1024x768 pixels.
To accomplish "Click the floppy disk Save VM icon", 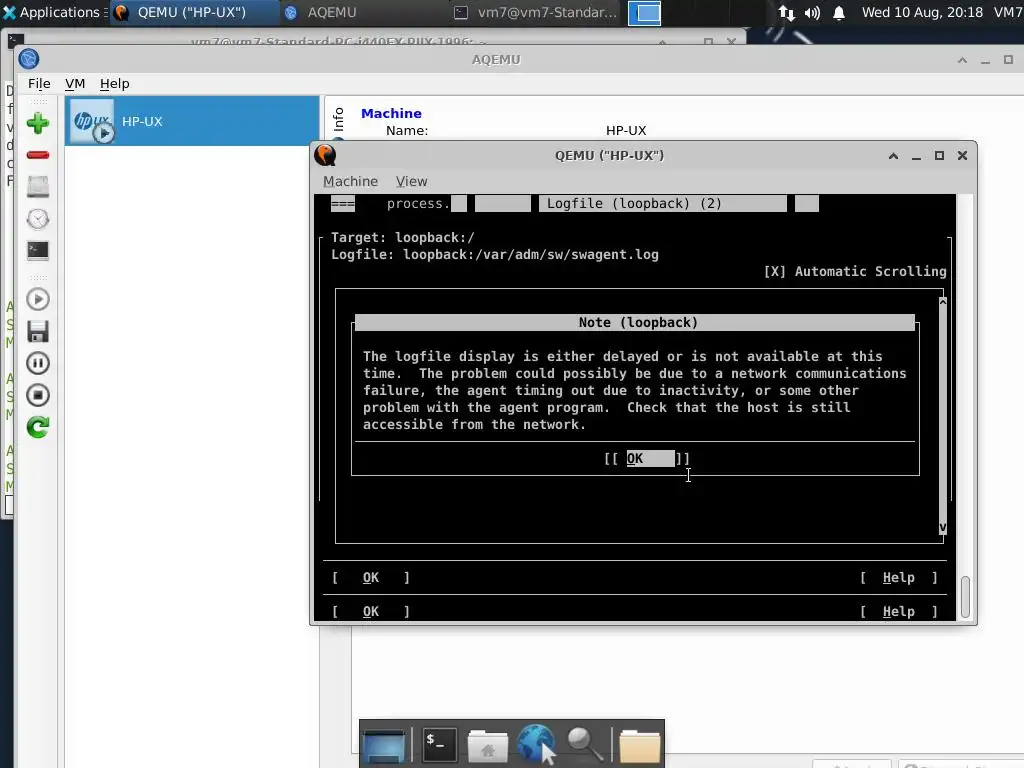I will [38, 332].
